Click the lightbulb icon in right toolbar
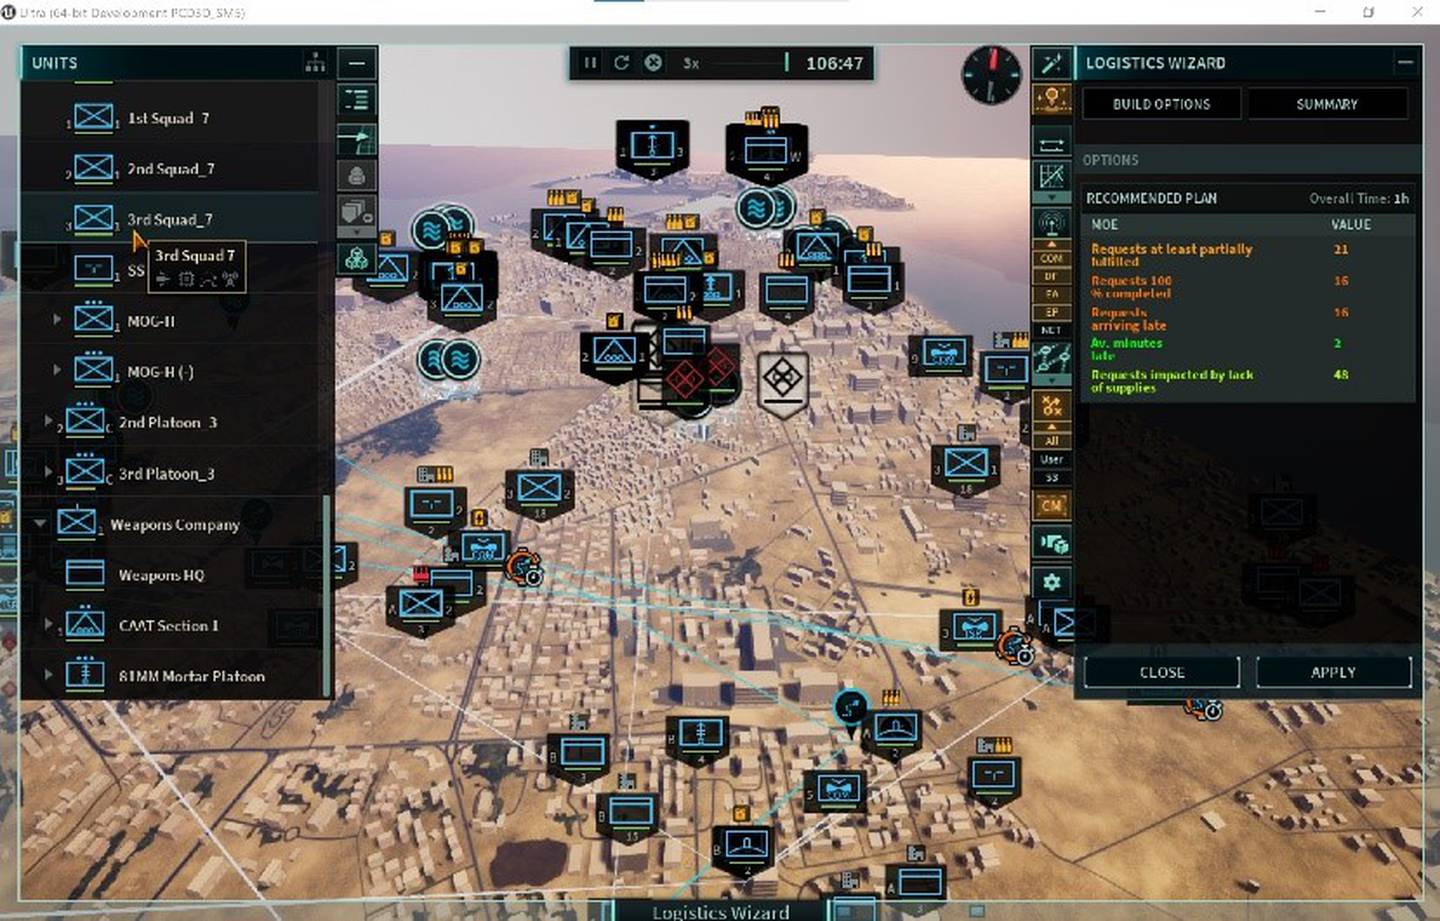Viewport: 1440px width, 921px height. point(1051,99)
